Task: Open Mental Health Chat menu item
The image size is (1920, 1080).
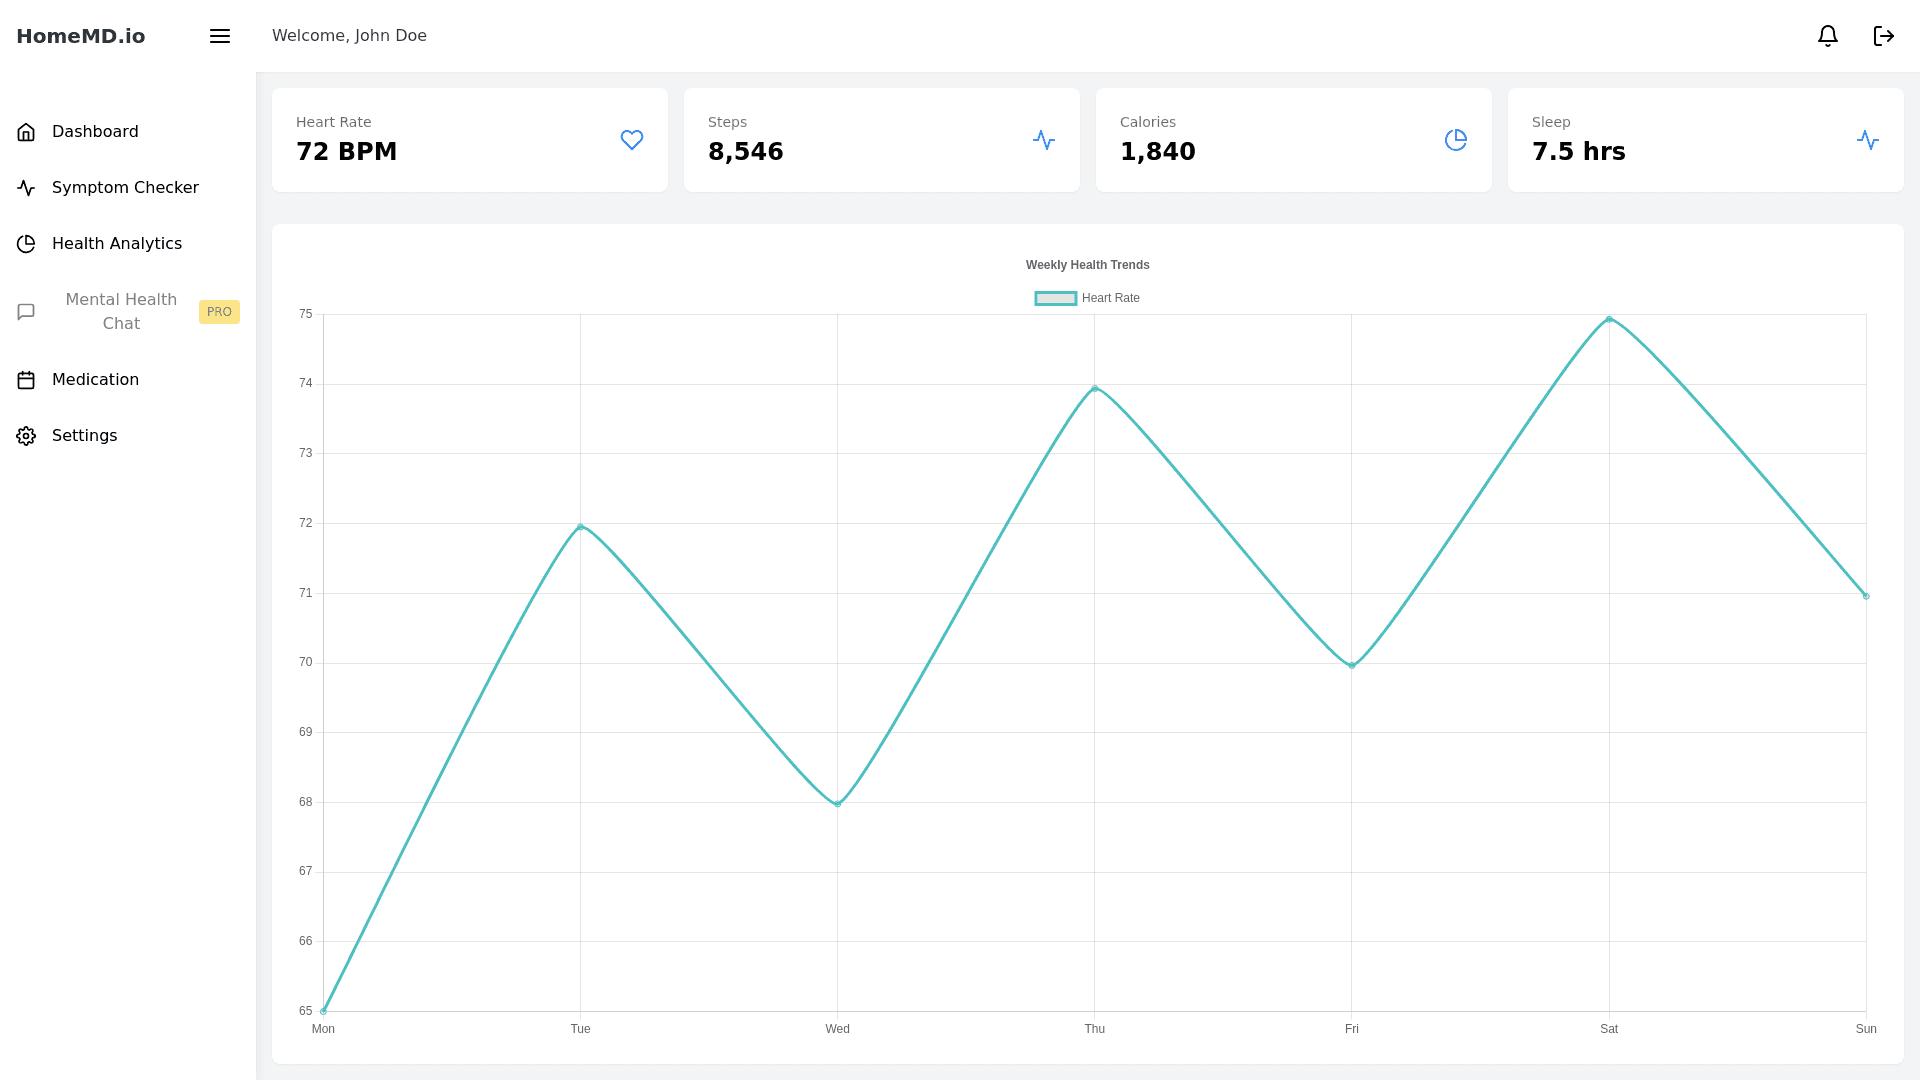Action: [x=120, y=312]
